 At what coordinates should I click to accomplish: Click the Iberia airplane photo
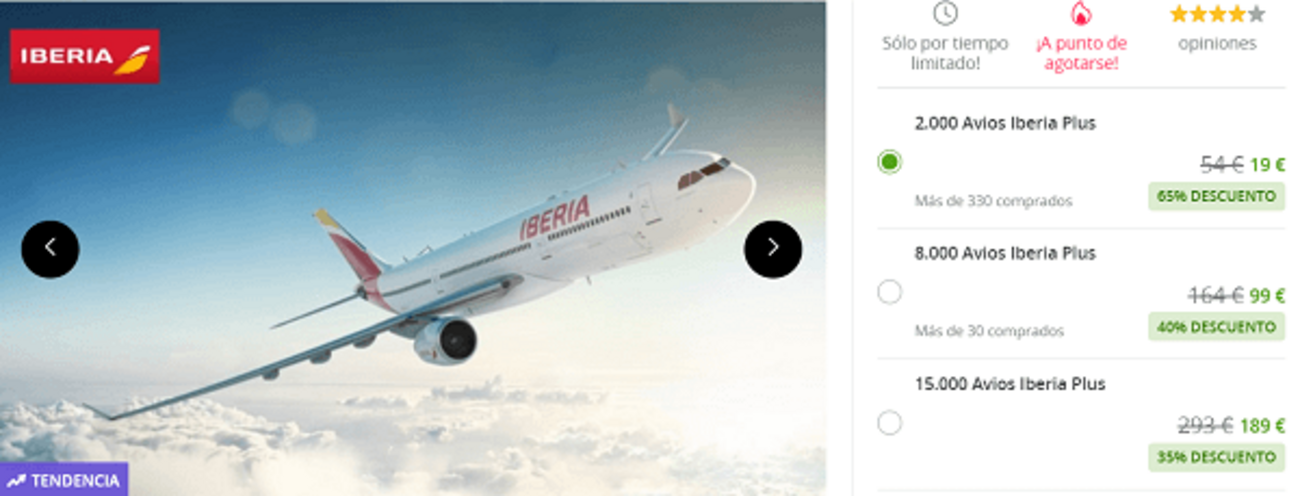click(413, 248)
